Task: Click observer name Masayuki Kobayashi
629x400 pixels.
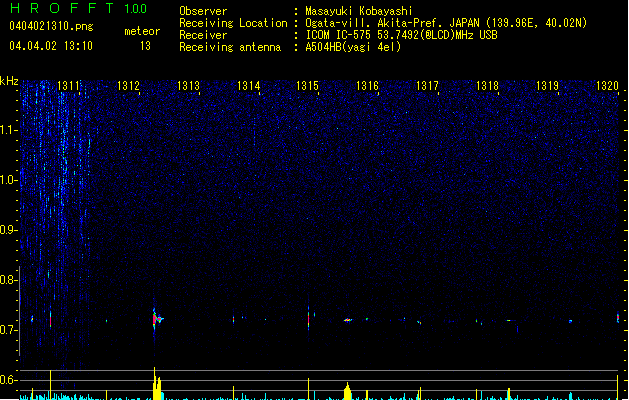Action: pyautogui.click(x=359, y=11)
